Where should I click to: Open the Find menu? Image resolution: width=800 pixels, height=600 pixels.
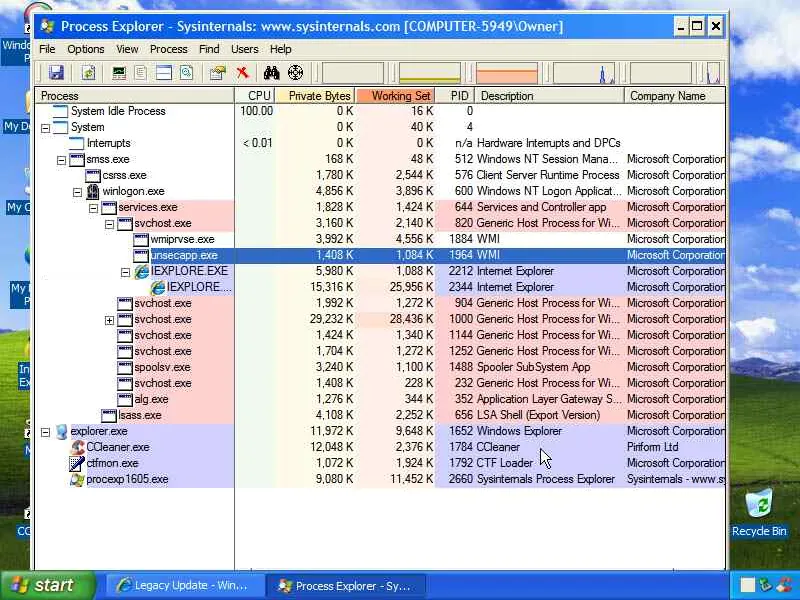pyautogui.click(x=209, y=49)
